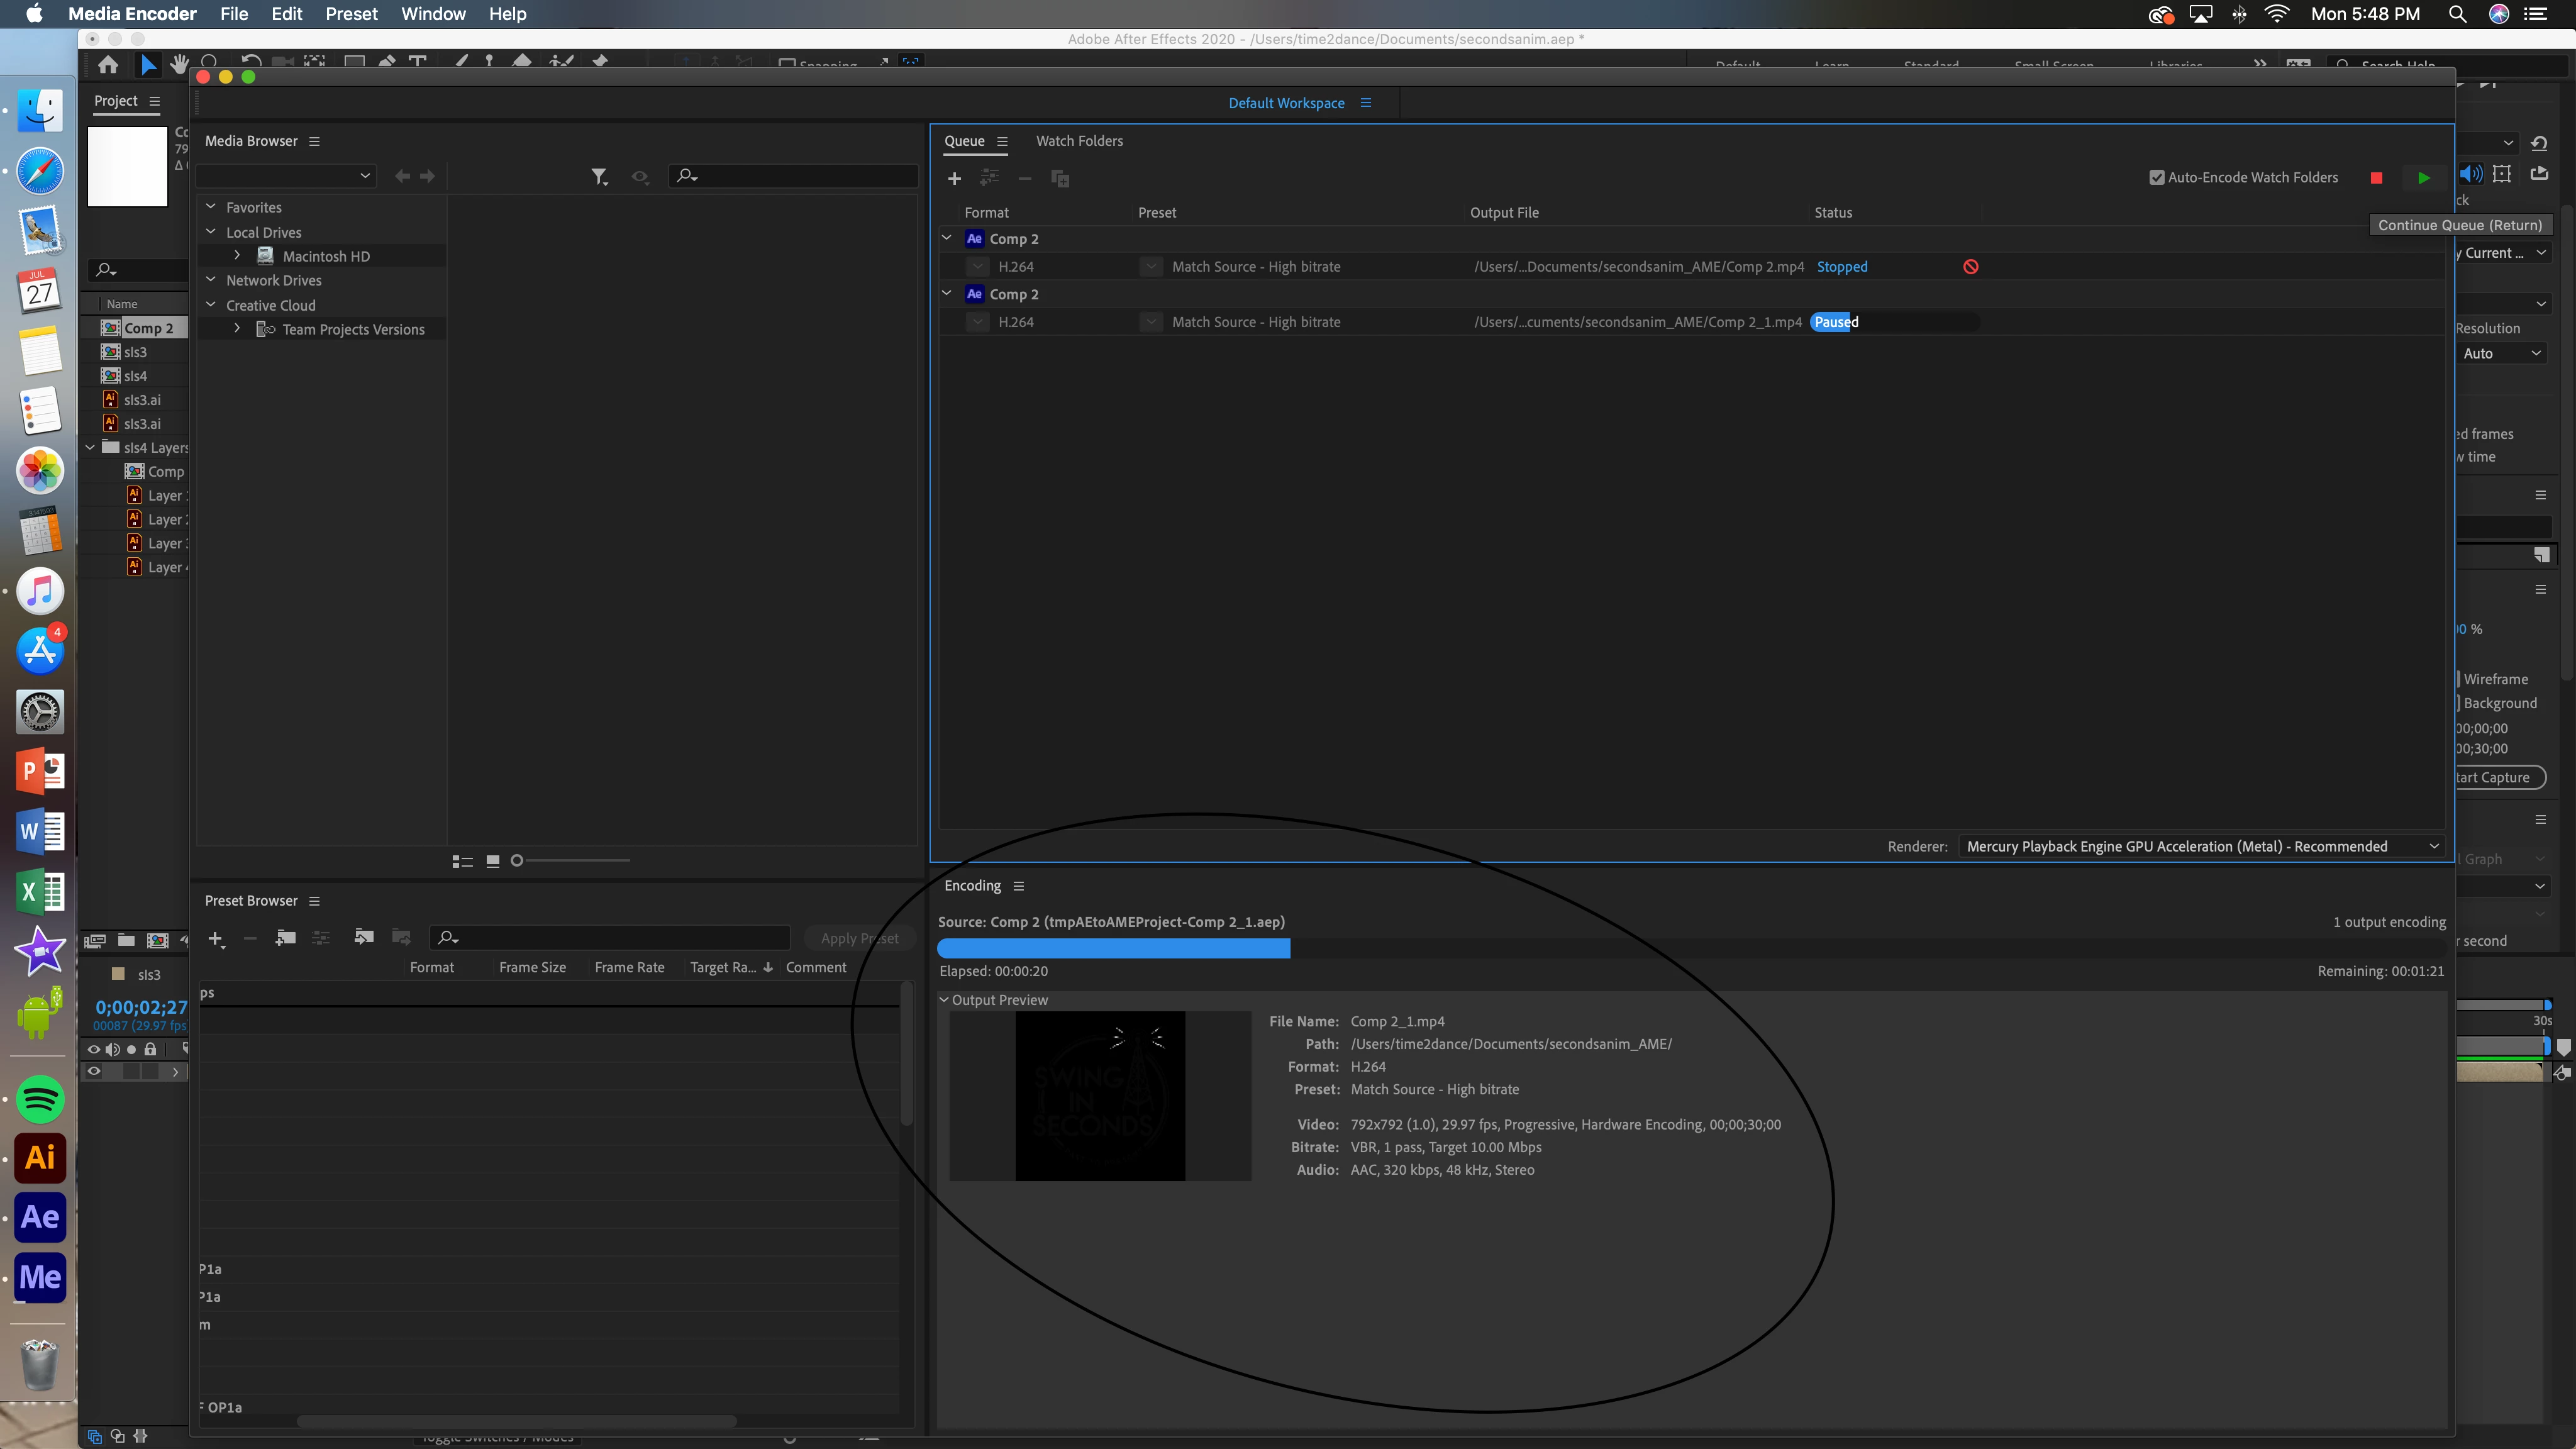Open the Renderer dropdown menu
The width and height of the screenshot is (2576, 1449).
(2200, 846)
